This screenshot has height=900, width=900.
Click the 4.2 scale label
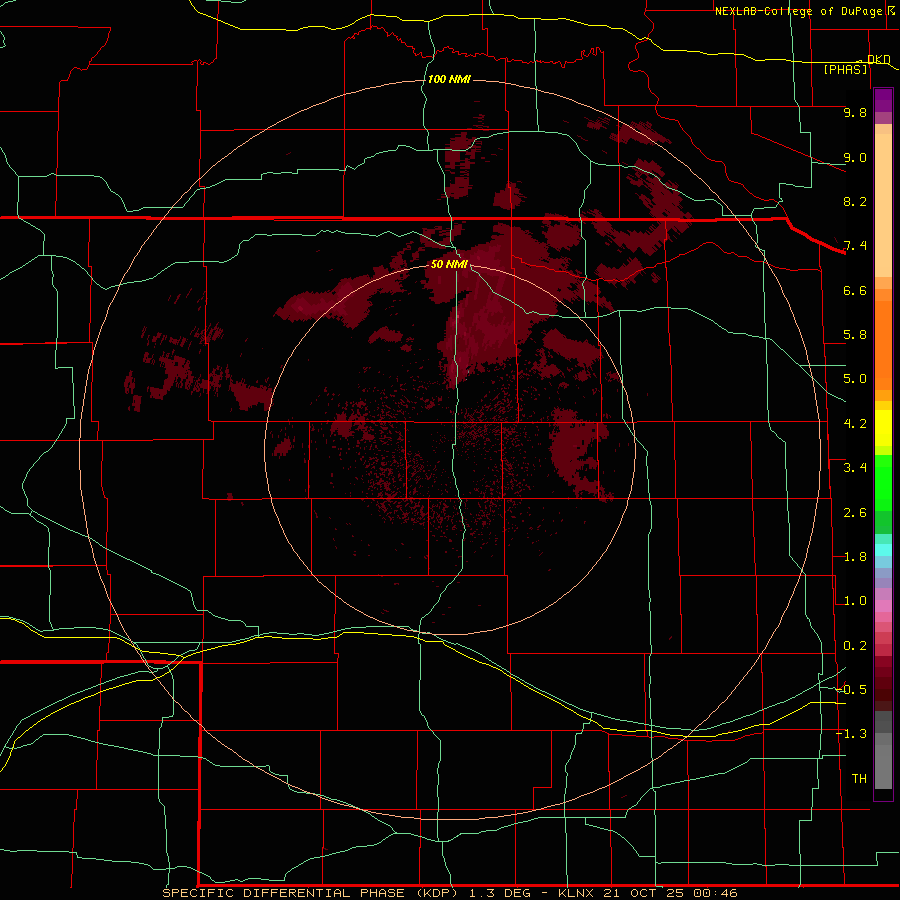pyautogui.click(x=855, y=424)
